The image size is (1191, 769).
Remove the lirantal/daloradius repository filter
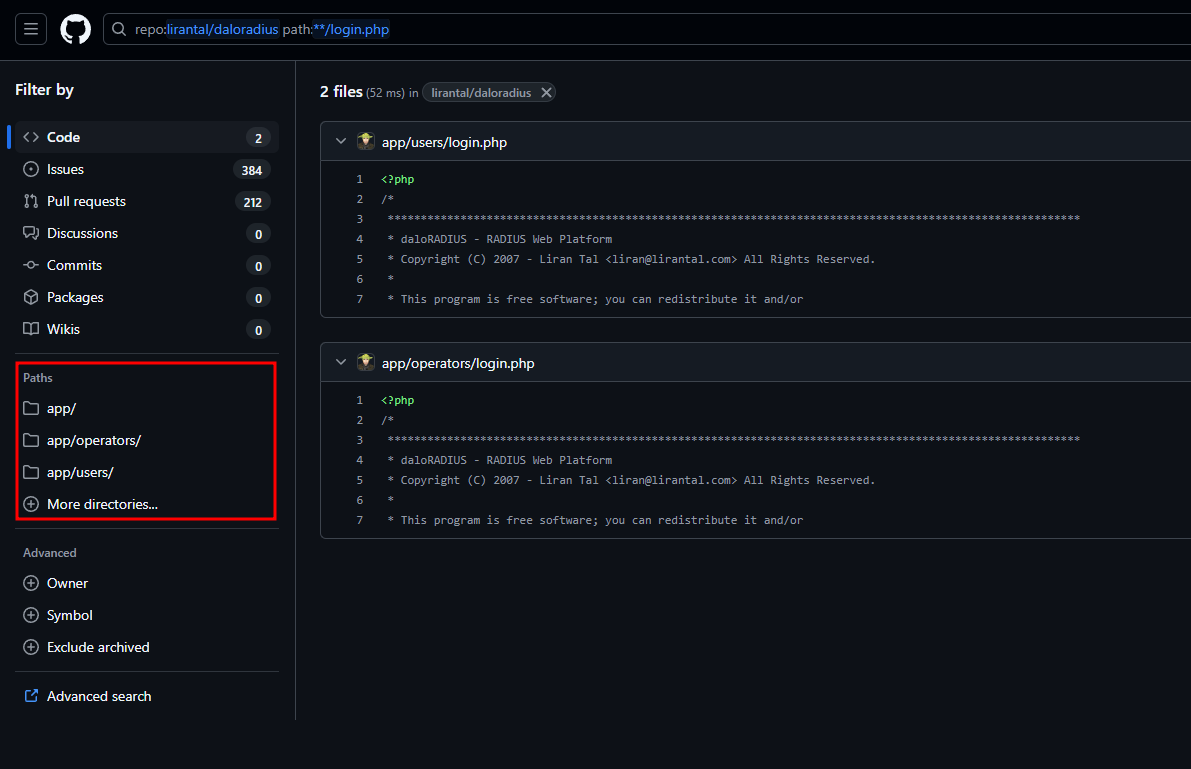pyautogui.click(x=546, y=93)
